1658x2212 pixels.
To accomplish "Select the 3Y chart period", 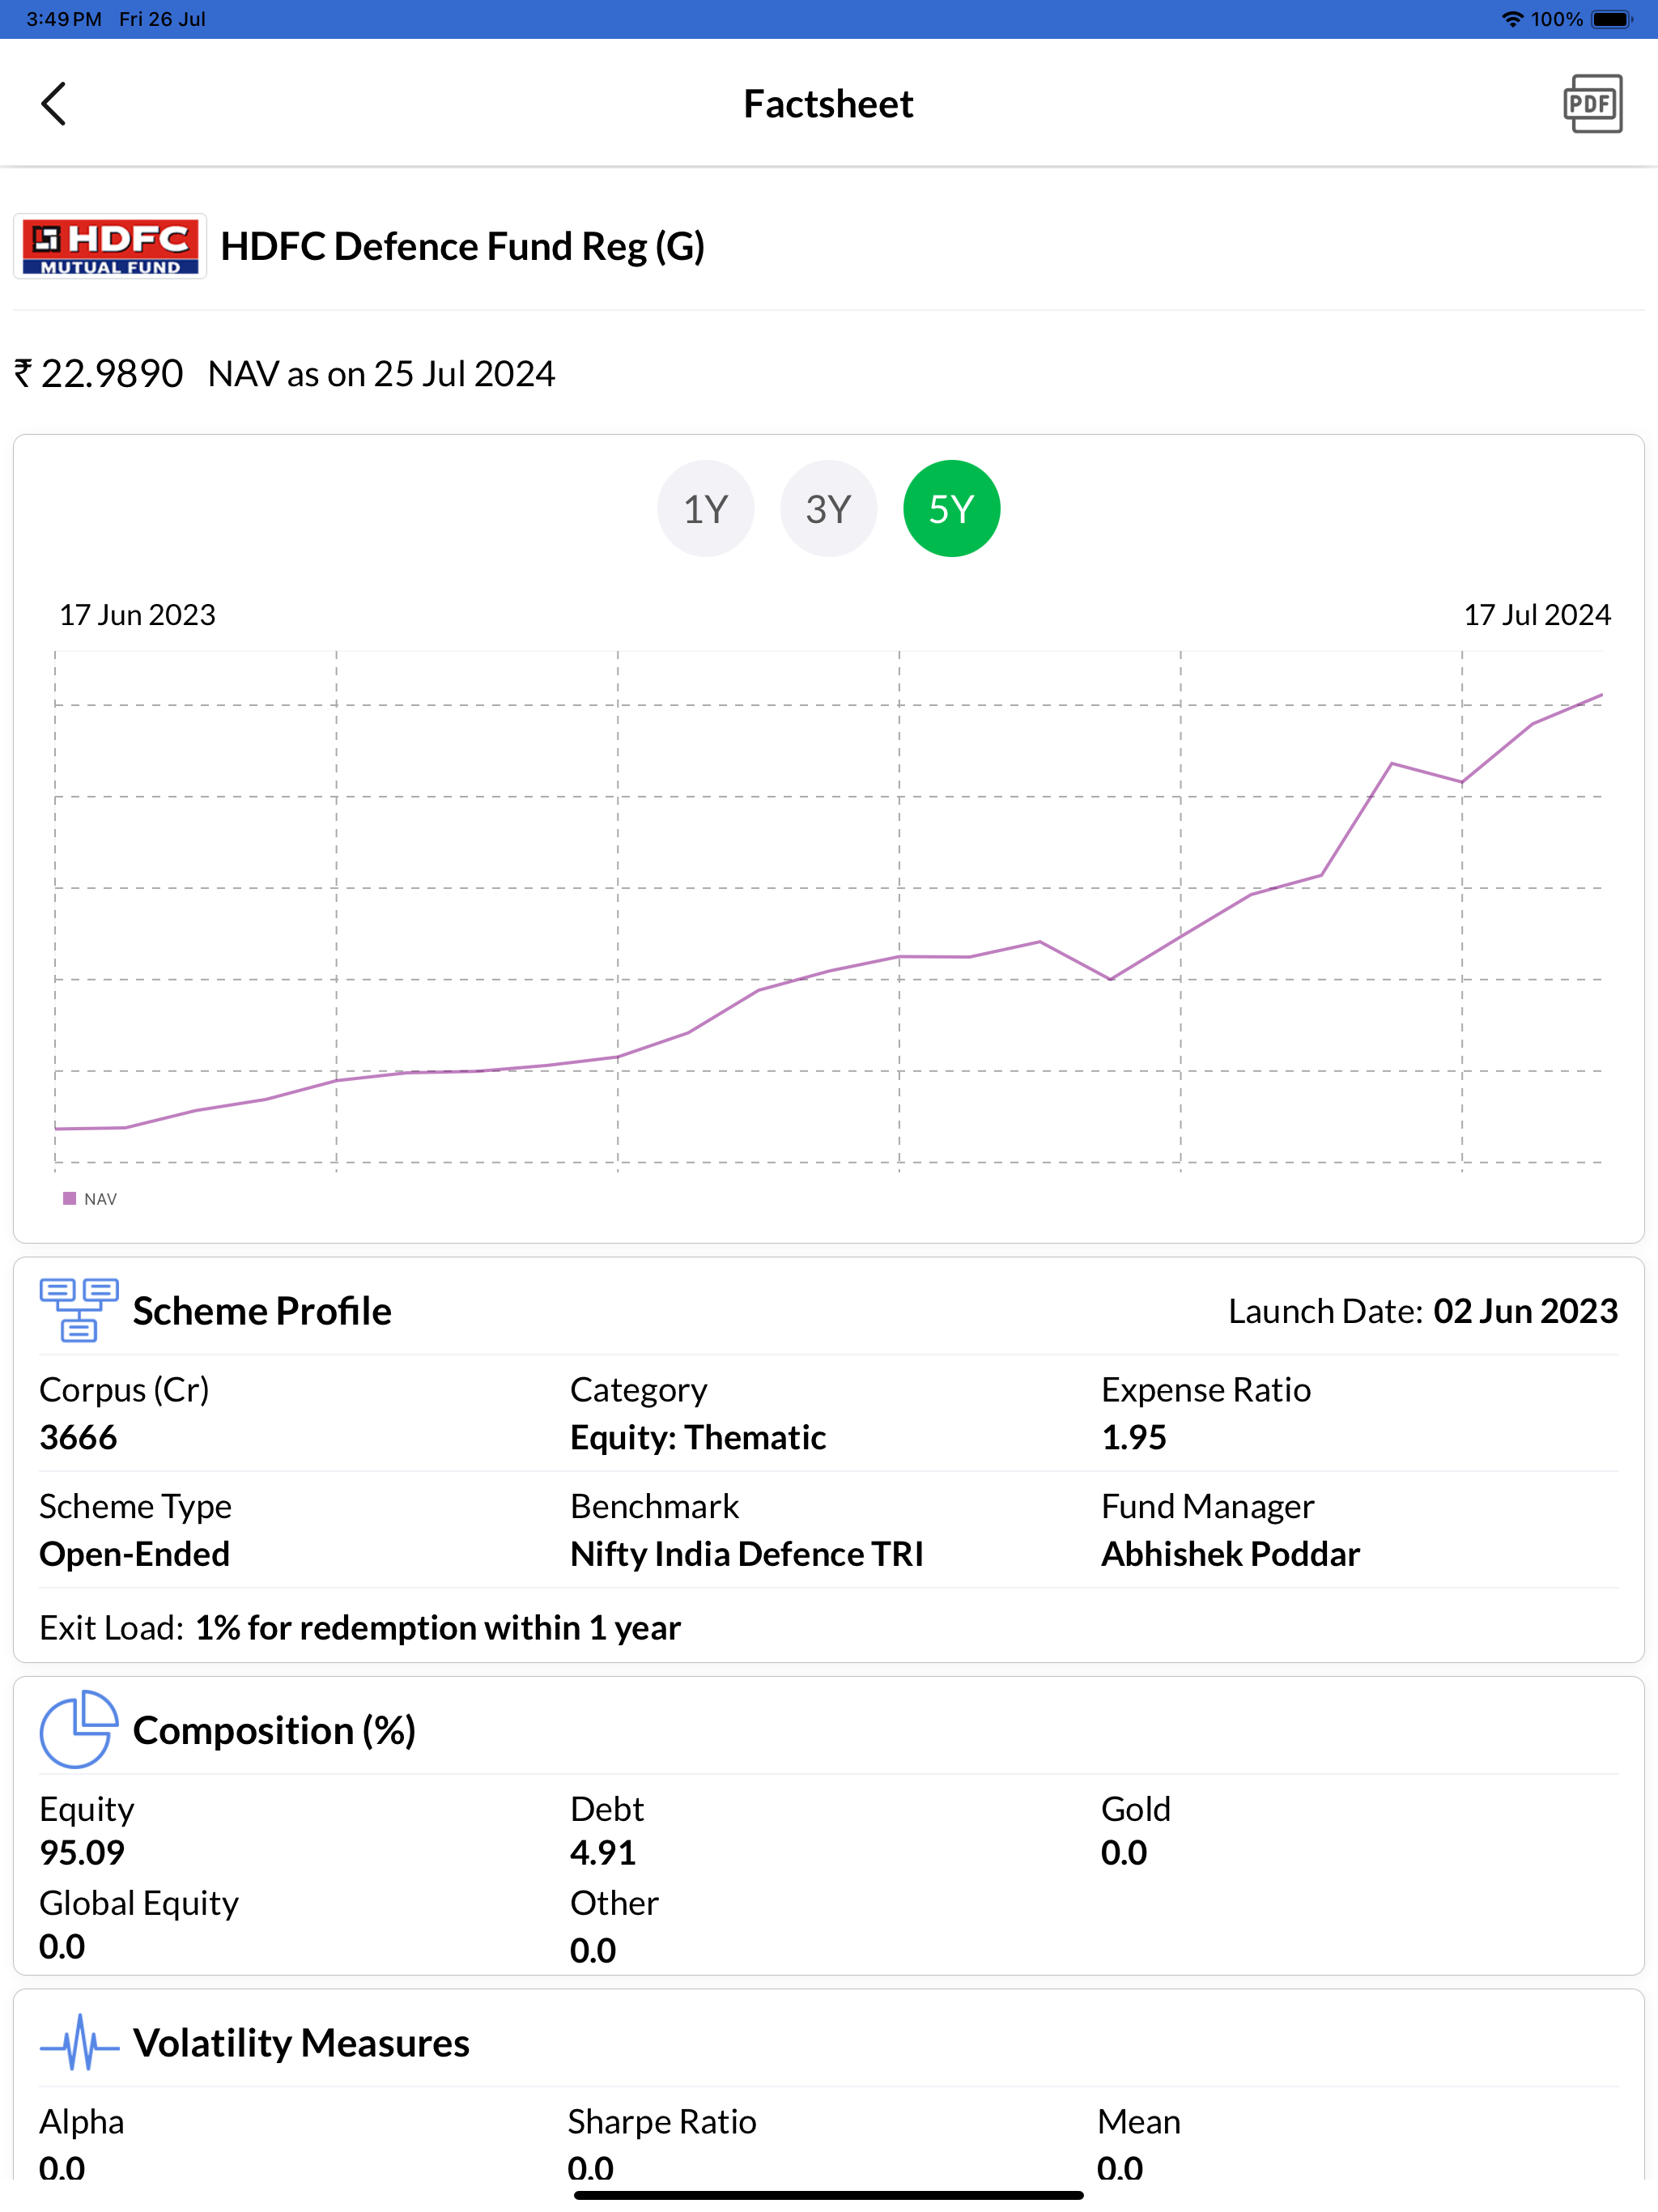I will [x=828, y=509].
